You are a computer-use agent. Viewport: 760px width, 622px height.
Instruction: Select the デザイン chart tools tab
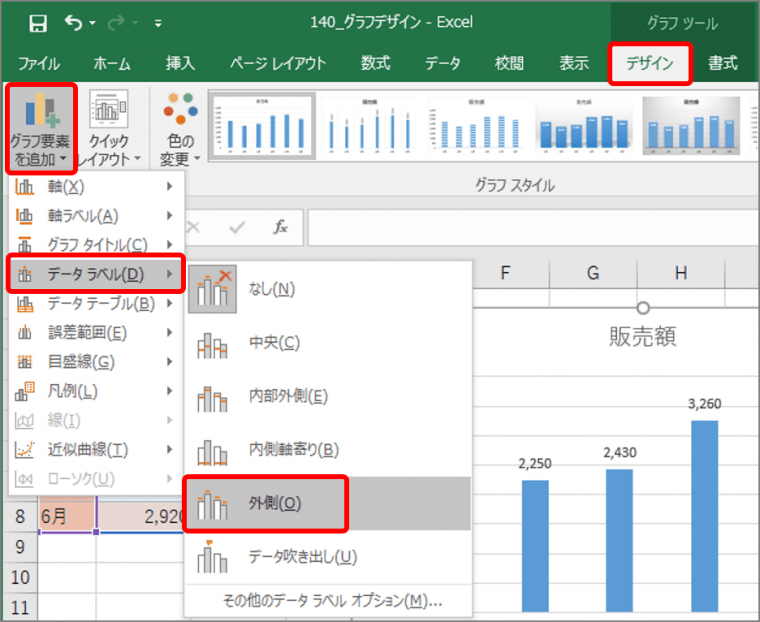(649, 64)
